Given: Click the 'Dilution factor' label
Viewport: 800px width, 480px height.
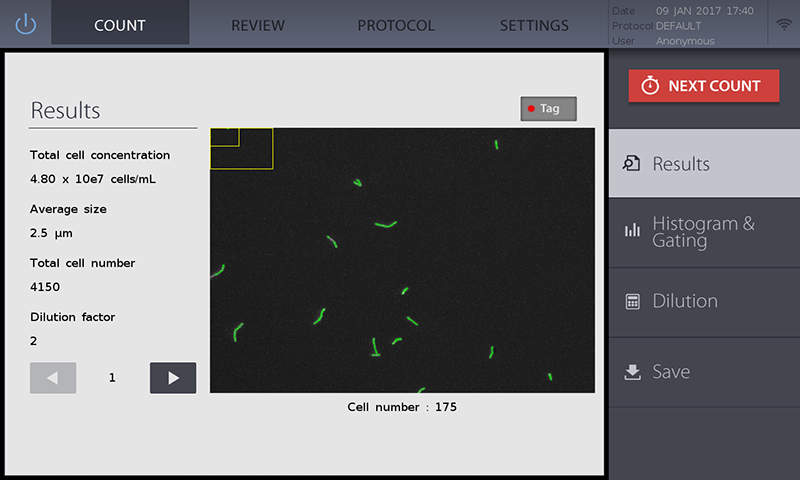Looking at the screenshot, I should (x=72, y=317).
